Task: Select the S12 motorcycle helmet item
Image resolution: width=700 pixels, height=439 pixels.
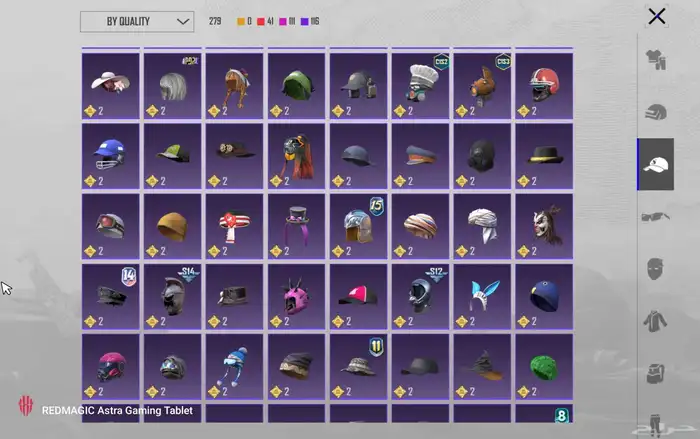Action: 421,296
